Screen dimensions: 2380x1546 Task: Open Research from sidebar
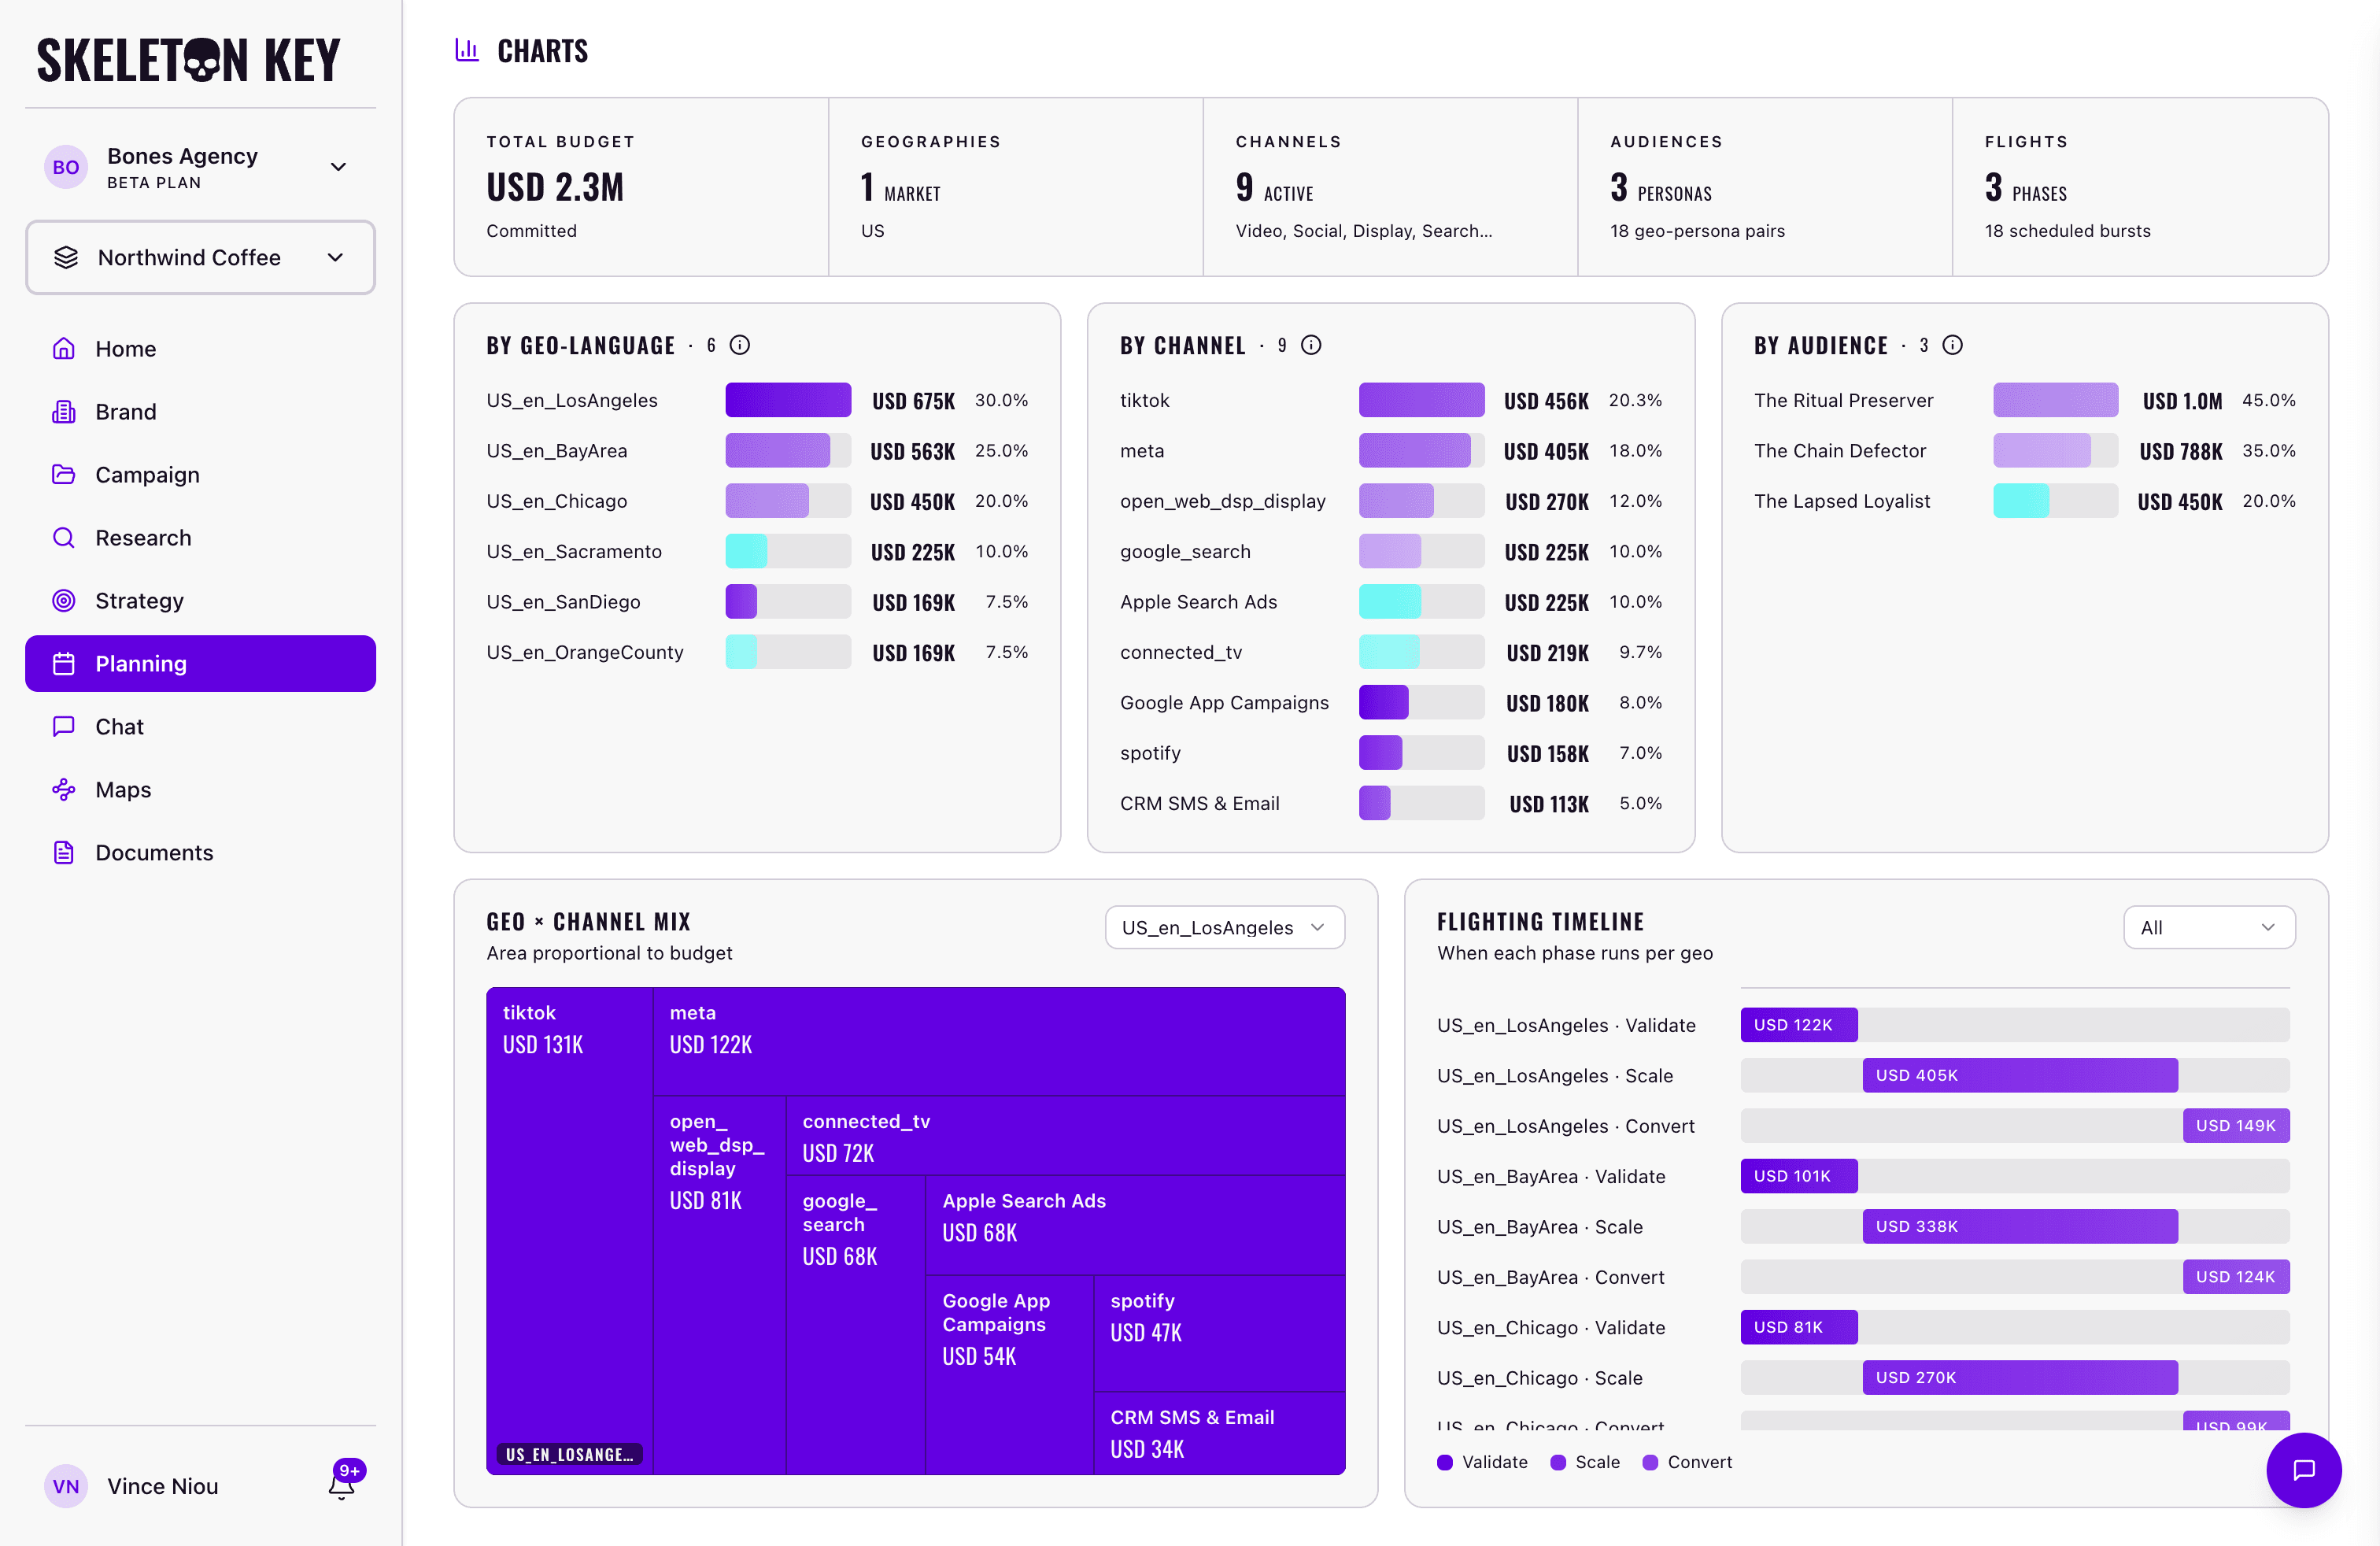coord(200,538)
